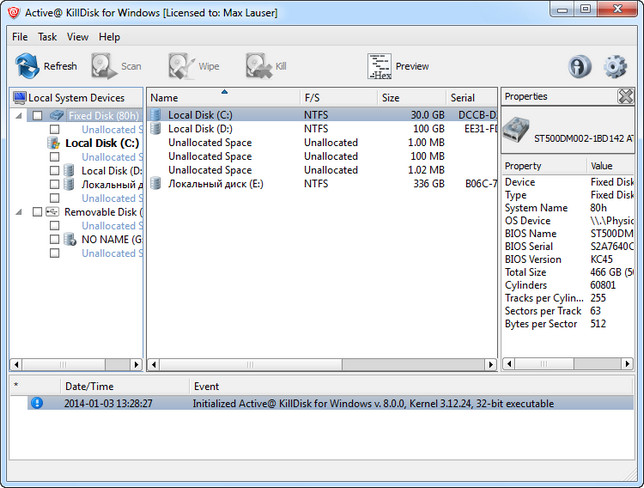Click right scroll arrow of volume list
The width and height of the screenshot is (644, 488).
click(x=490, y=364)
